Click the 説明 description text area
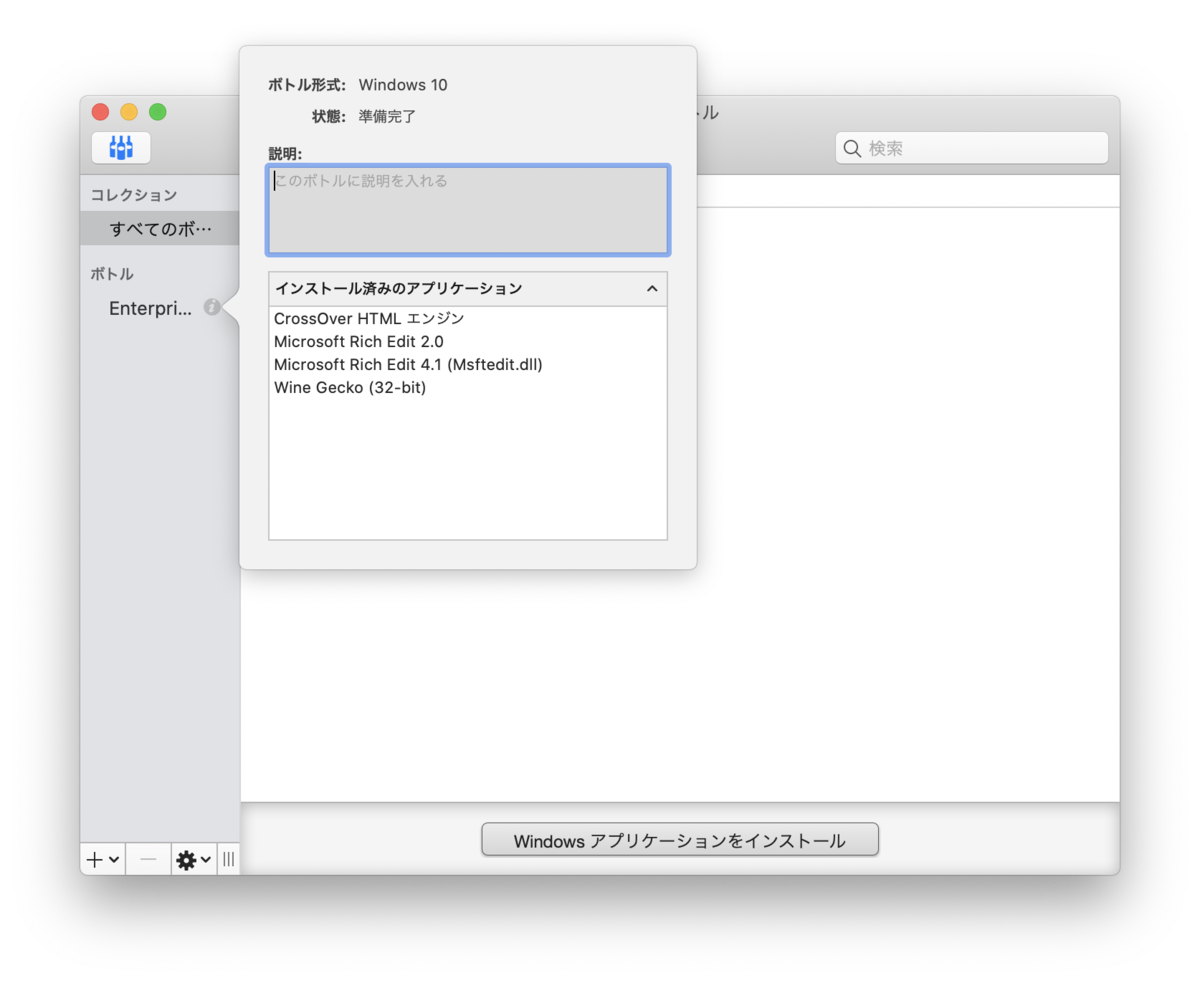This screenshot has width=1200, height=981. tap(468, 210)
